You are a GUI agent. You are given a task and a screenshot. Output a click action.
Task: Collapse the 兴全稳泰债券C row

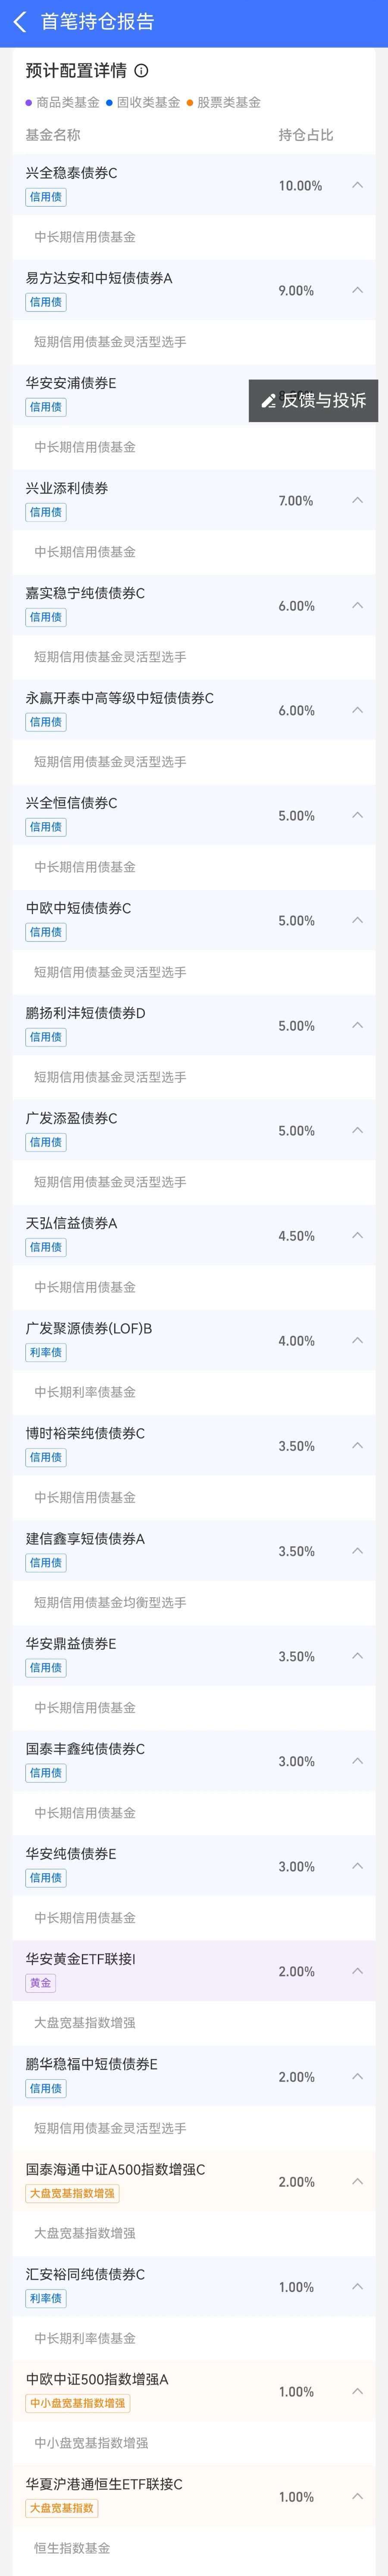coord(357,185)
